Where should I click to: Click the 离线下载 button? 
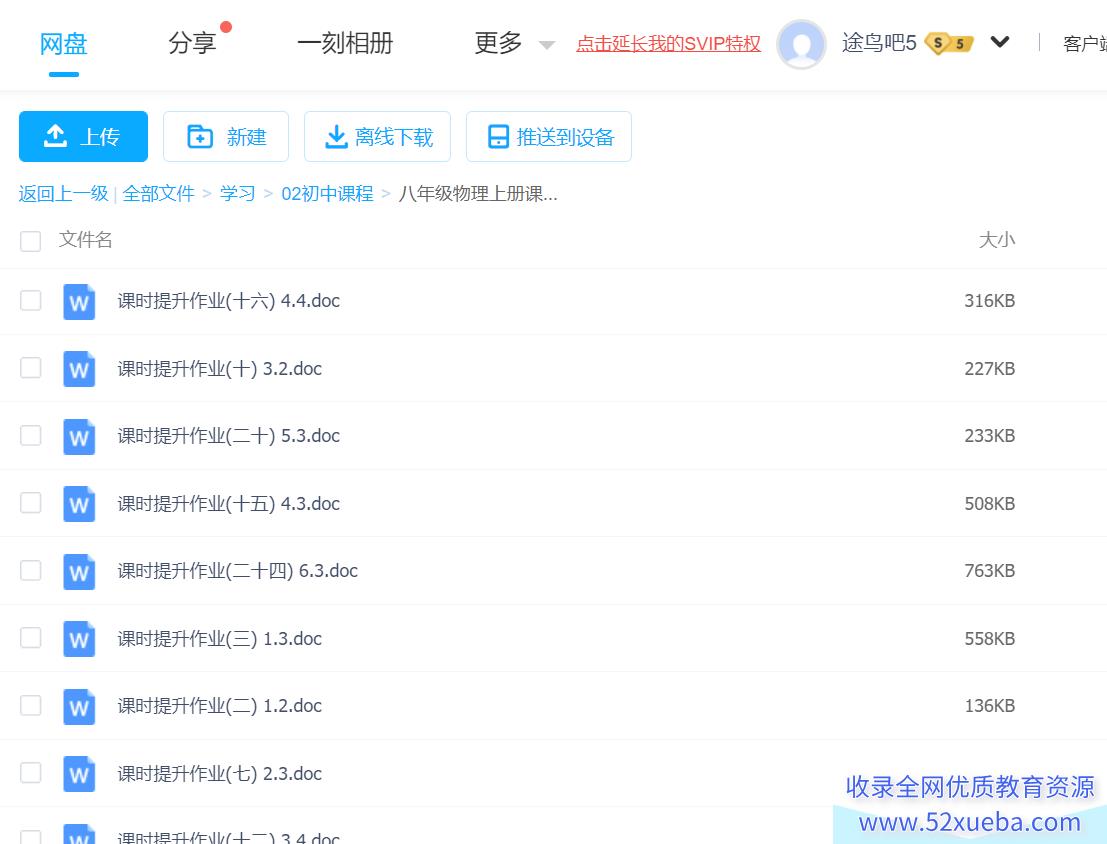pos(378,136)
